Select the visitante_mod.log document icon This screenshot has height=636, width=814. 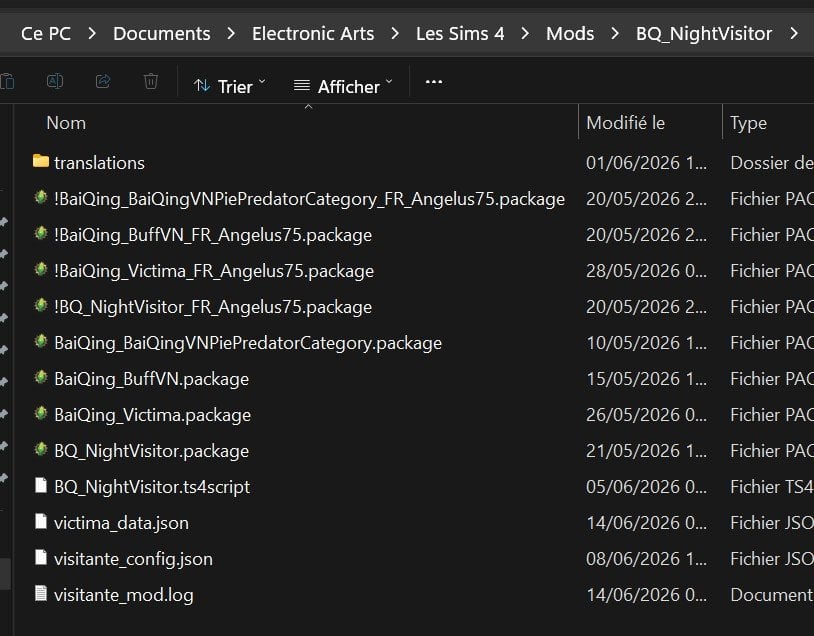pyautogui.click(x=40, y=593)
